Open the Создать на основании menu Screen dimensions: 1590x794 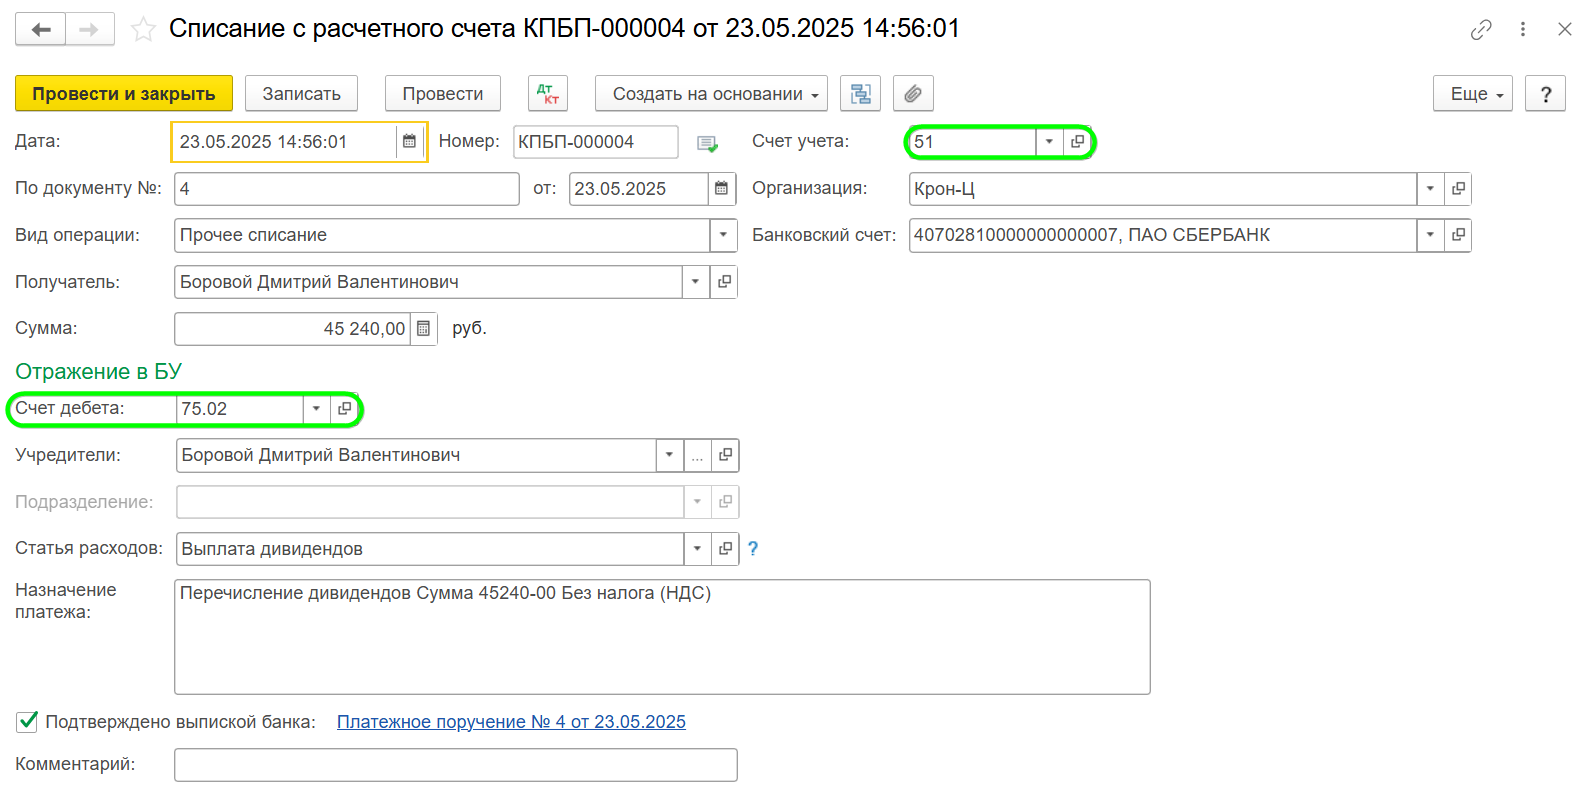[x=711, y=94]
